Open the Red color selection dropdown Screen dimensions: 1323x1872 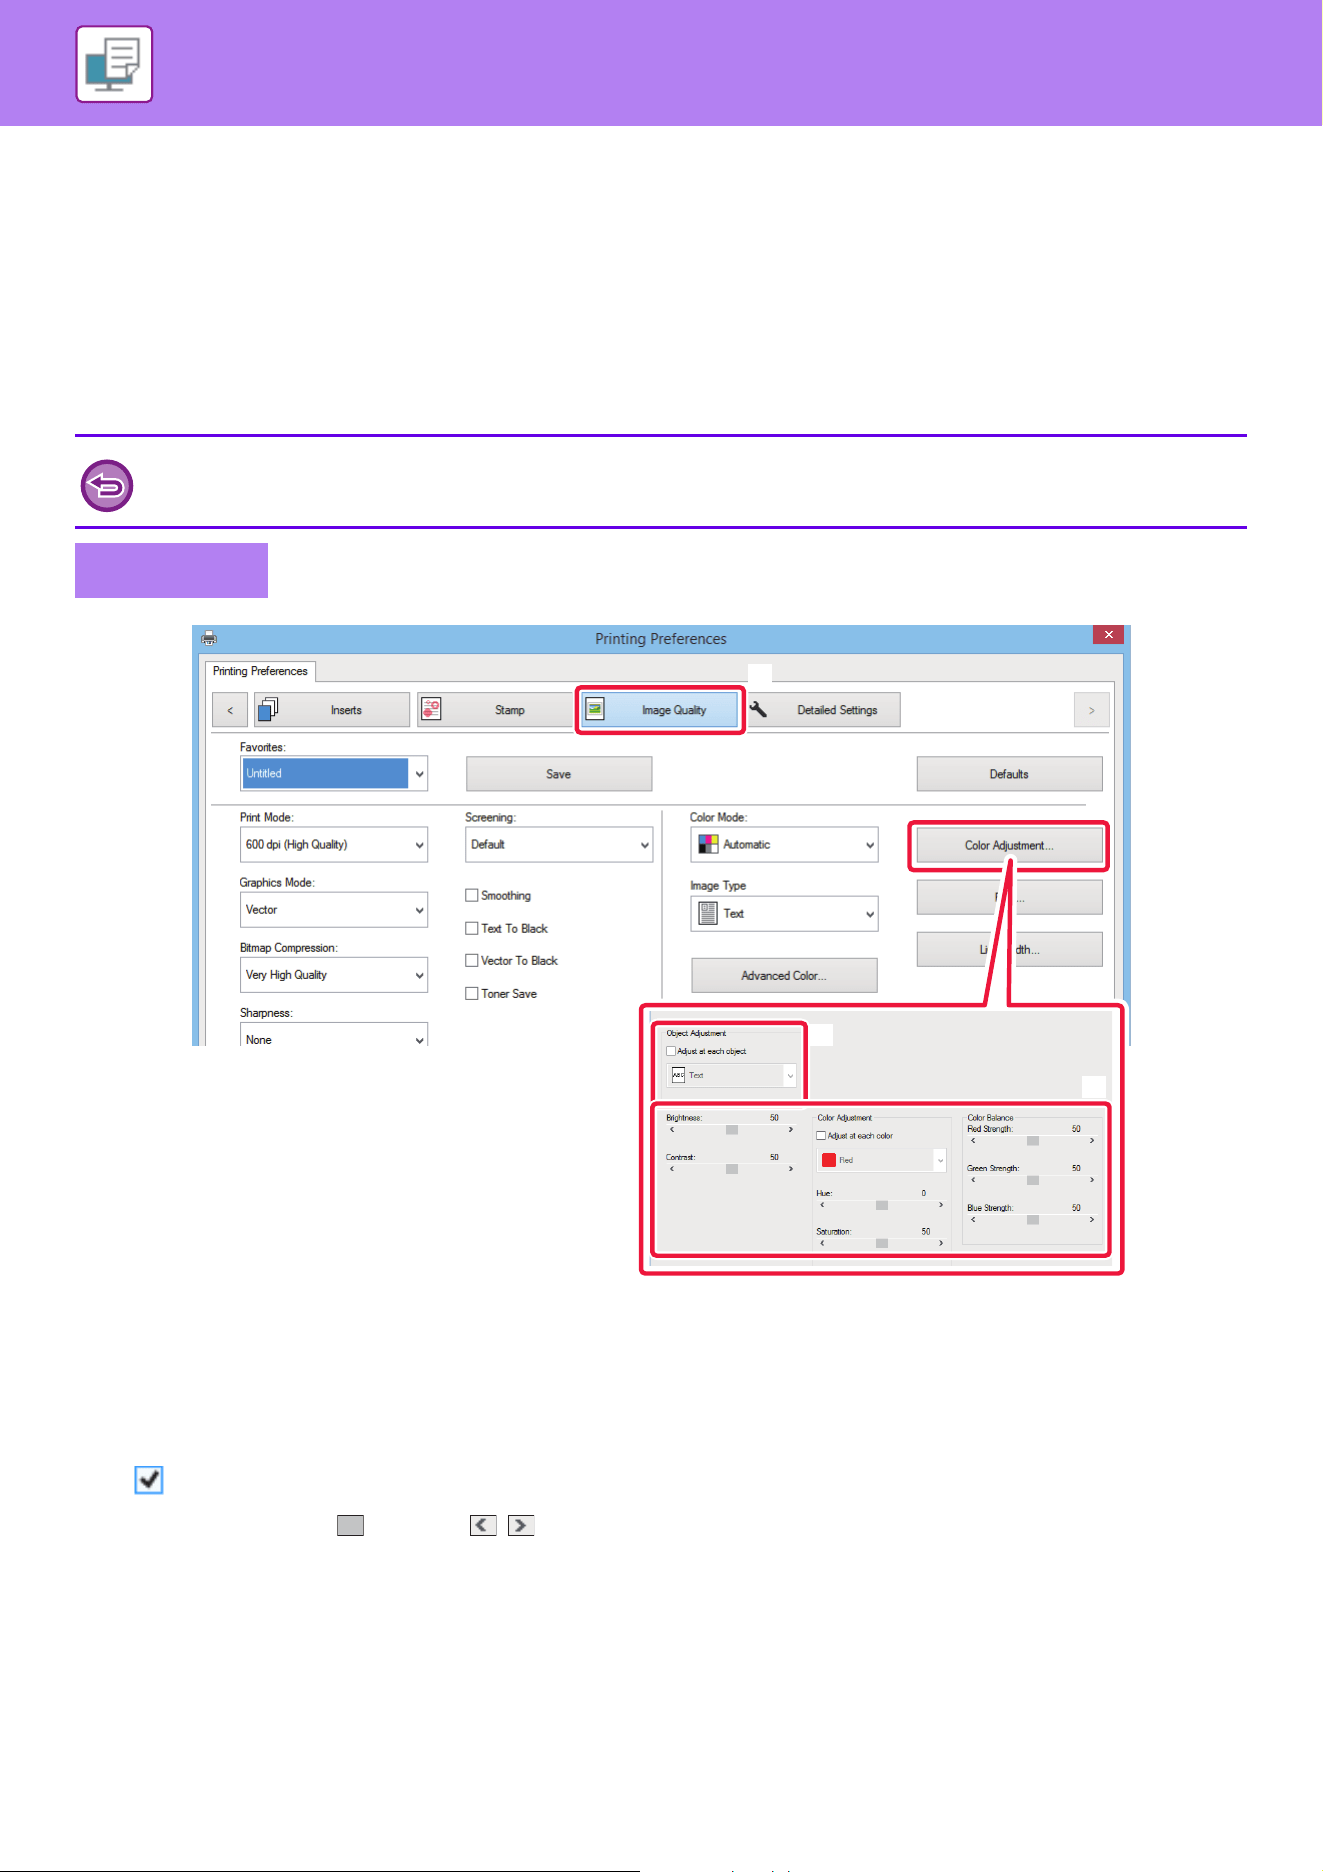pyautogui.click(x=882, y=1160)
